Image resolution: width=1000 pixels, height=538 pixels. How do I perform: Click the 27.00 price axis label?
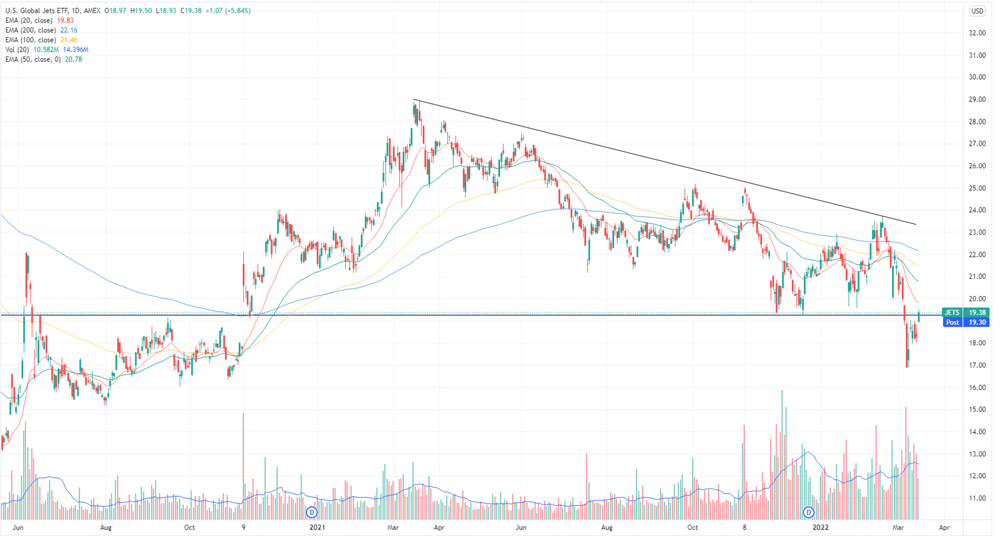tap(977, 143)
